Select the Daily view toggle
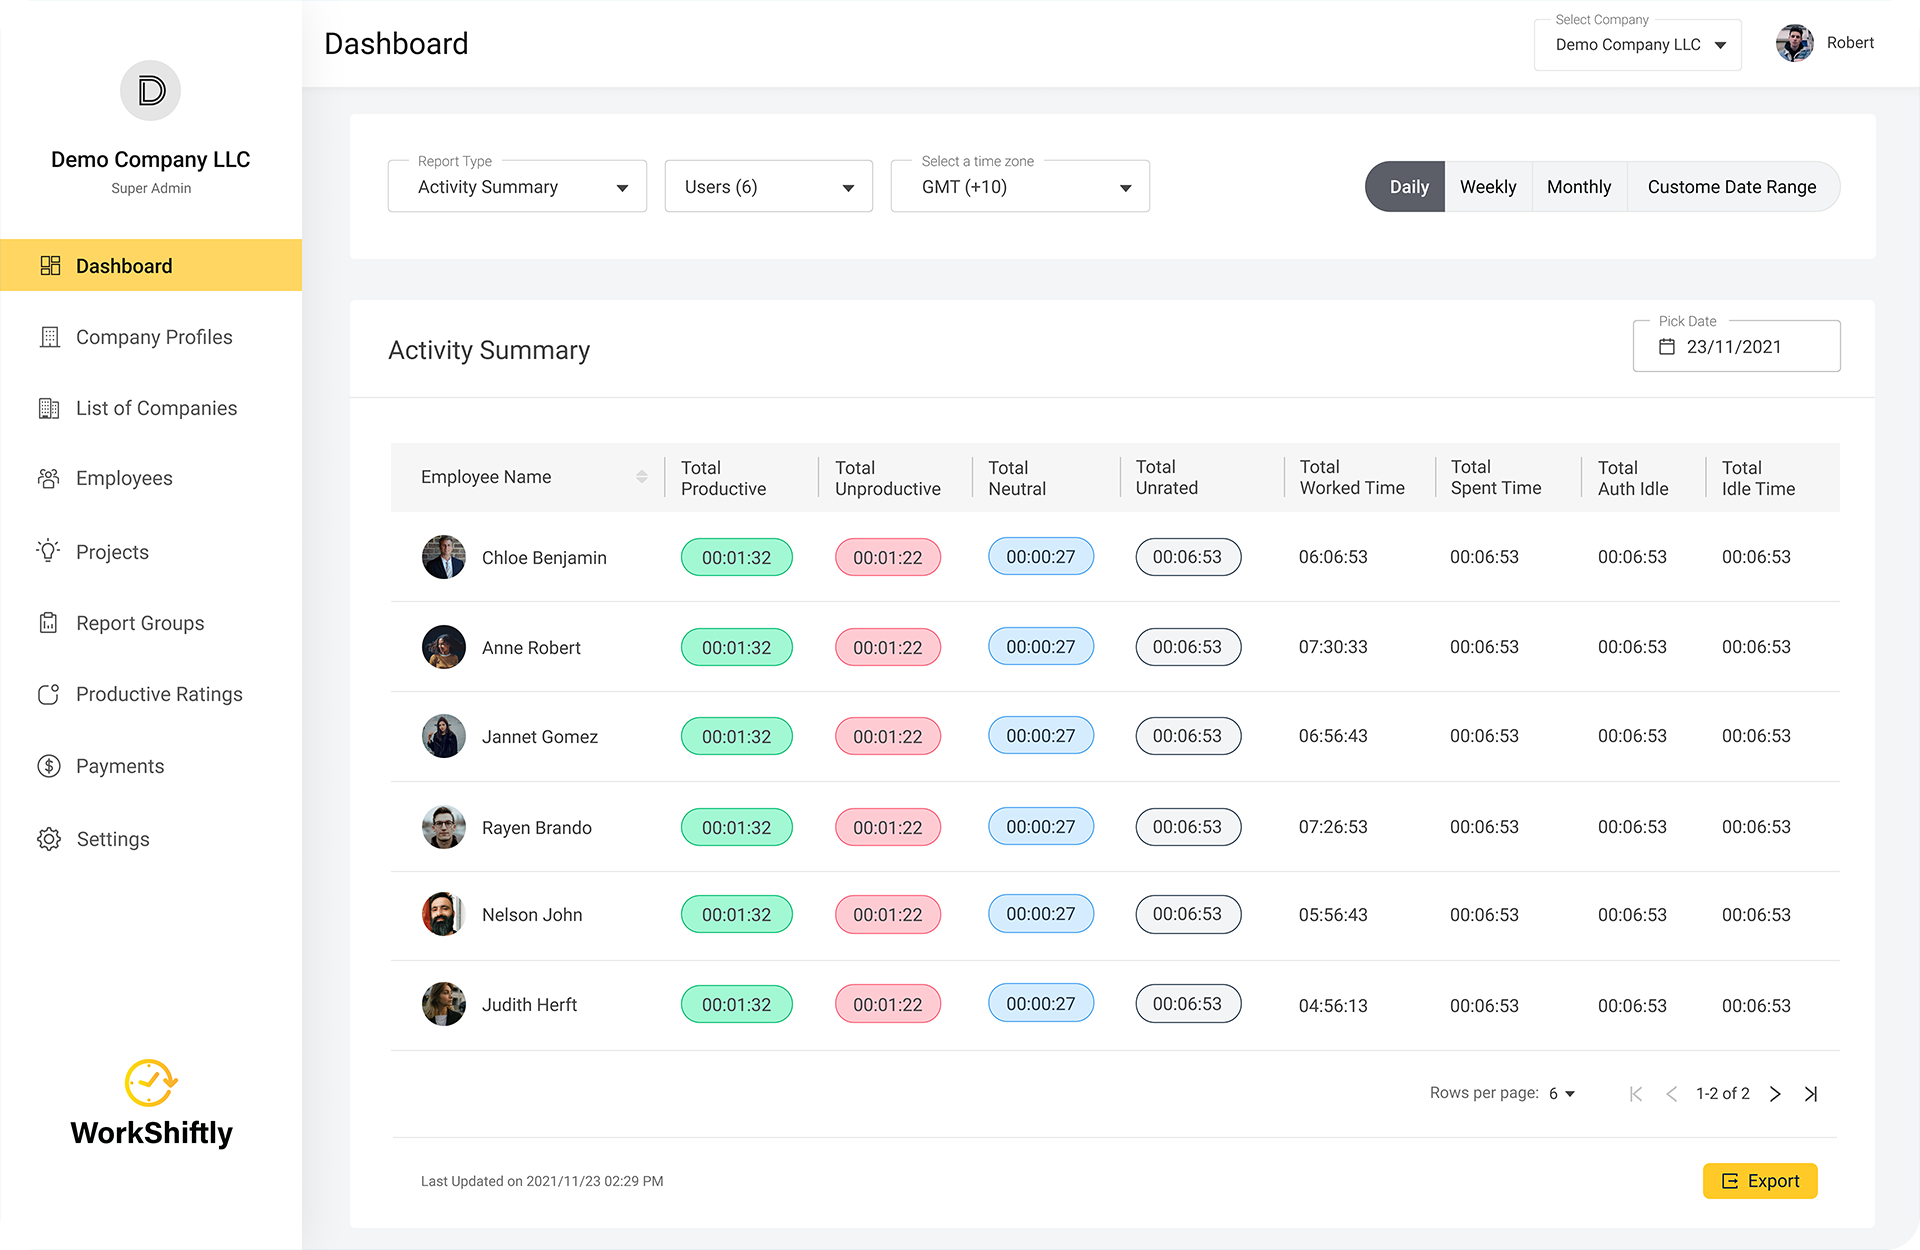 click(x=1407, y=187)
